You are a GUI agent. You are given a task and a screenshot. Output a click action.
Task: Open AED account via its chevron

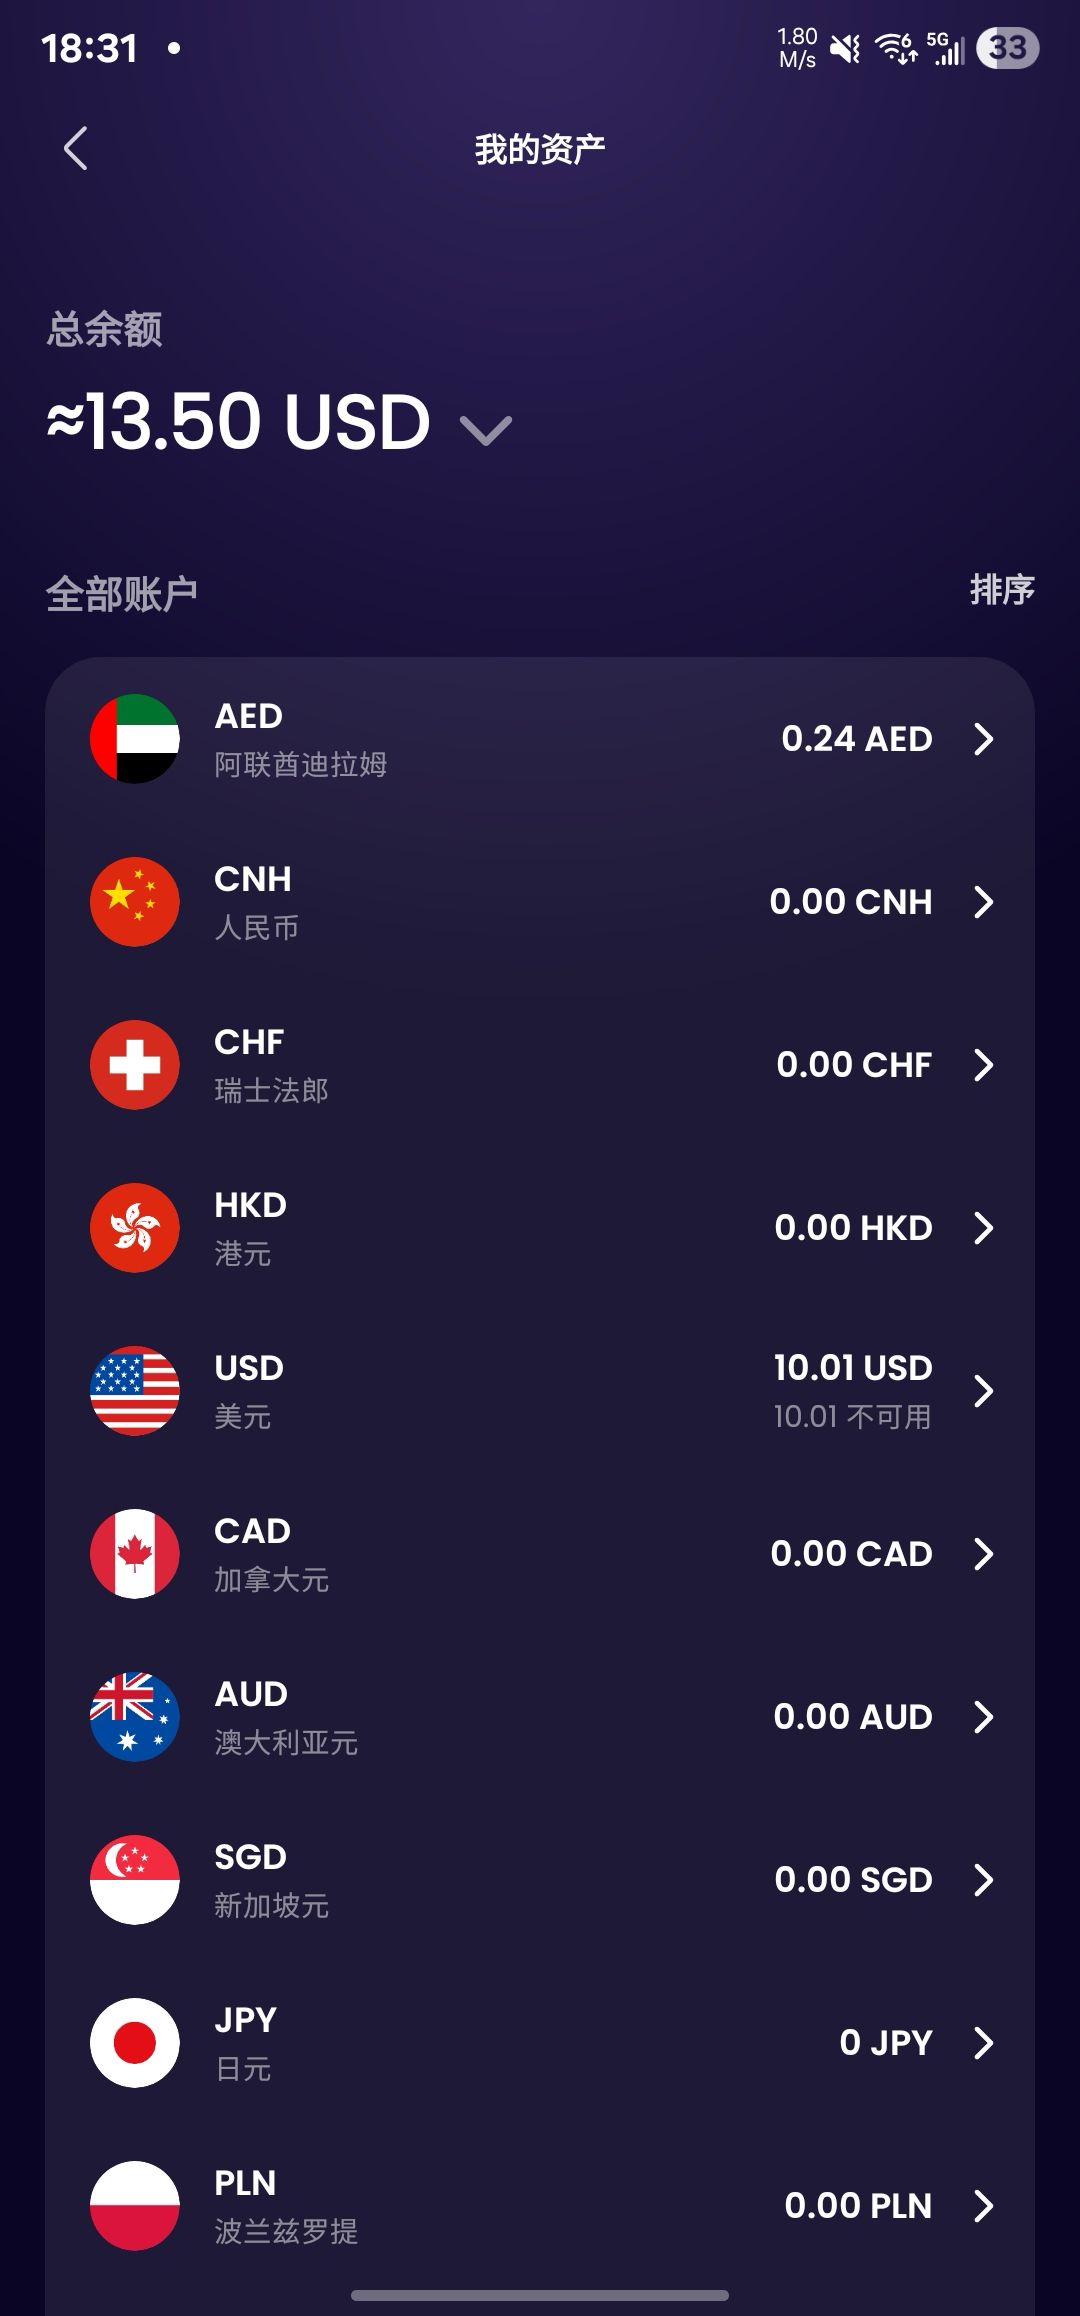tap(984, 739)
